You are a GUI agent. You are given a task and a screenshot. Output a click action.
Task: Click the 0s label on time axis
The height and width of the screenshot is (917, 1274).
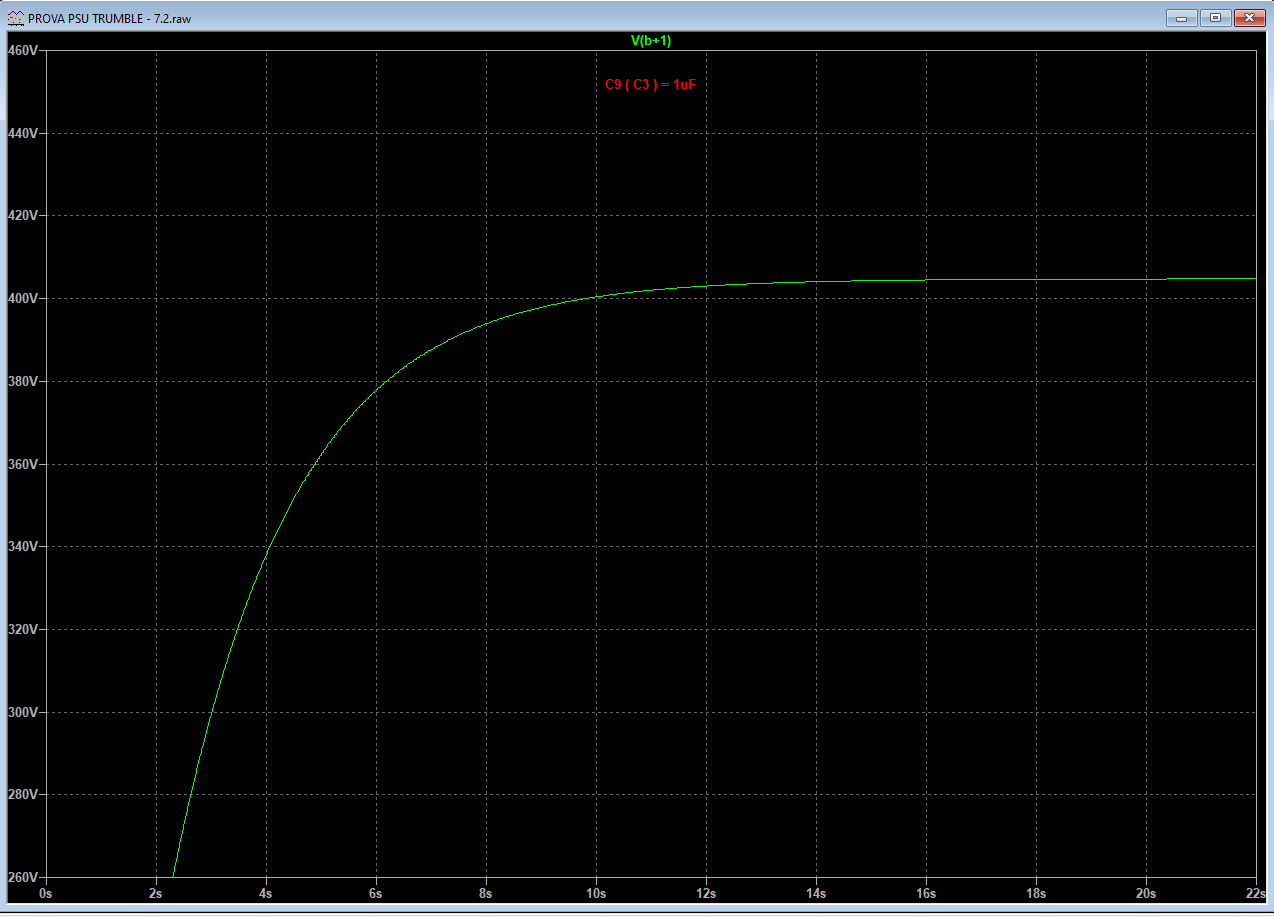(x=45, y=892)
